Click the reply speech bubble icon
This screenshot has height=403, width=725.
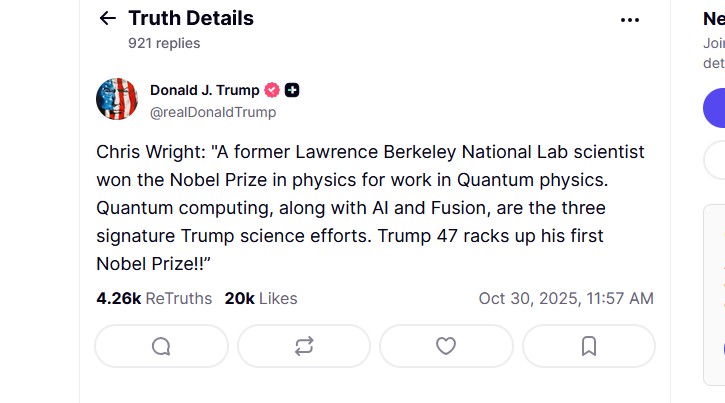[x=161, y=346]
